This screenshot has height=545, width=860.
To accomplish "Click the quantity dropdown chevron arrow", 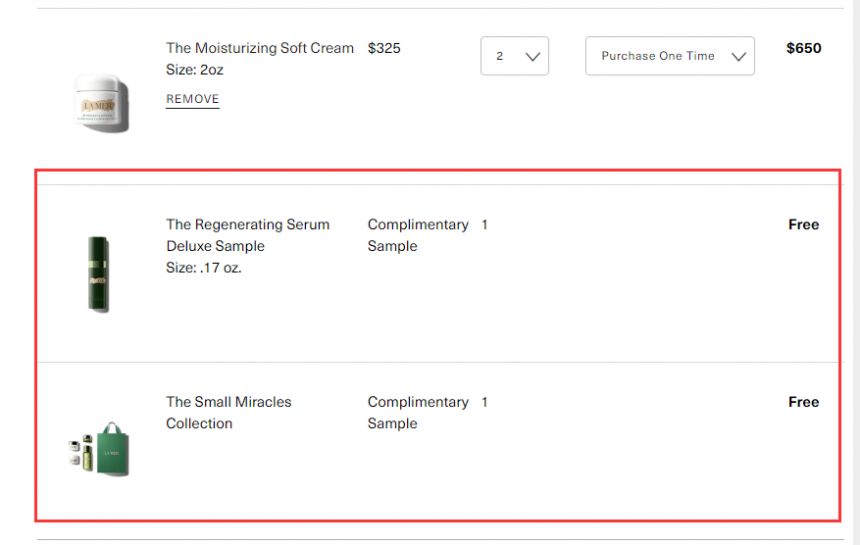I will coord(533,56).
